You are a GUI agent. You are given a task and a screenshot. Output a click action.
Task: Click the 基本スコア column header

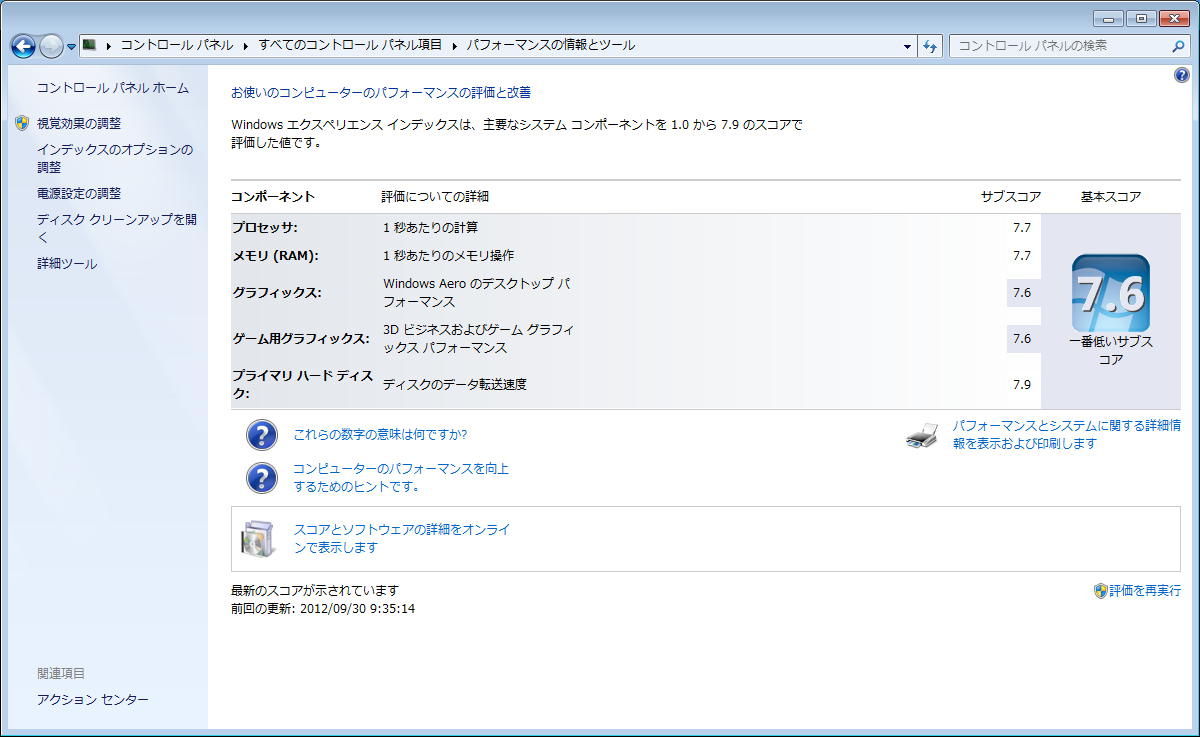[1111, 196]
